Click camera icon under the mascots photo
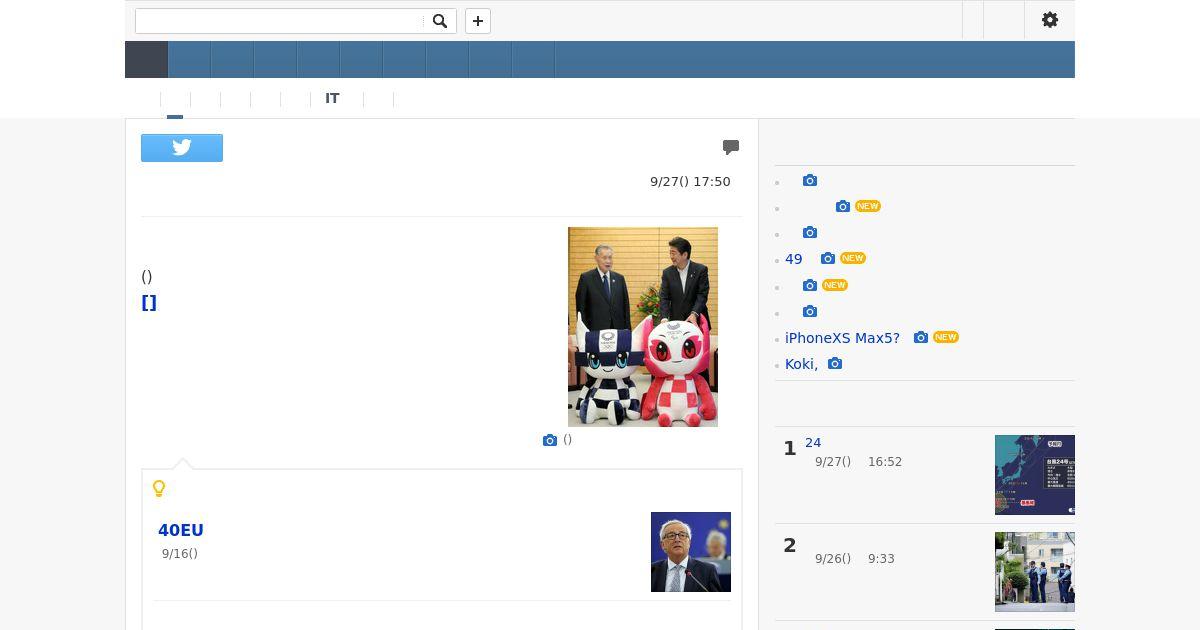Screen dimensions: 1200x630 click(x=550, y=440)
